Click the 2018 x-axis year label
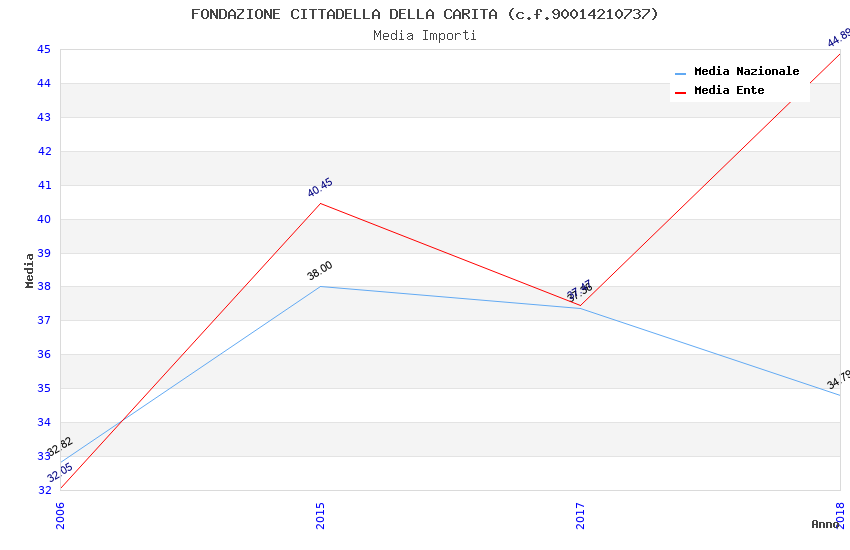This screenshot has height=550, width=850. coord(841,515)
